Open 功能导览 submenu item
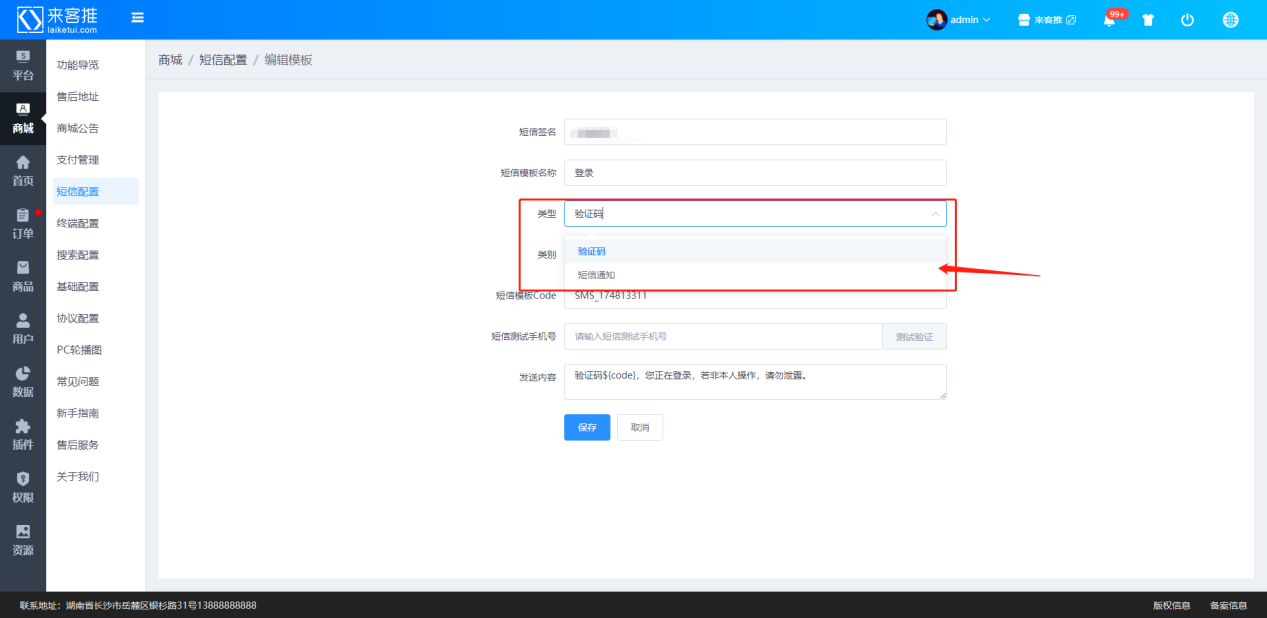This screenshot has height=618, width=1267. pos(78,65)
